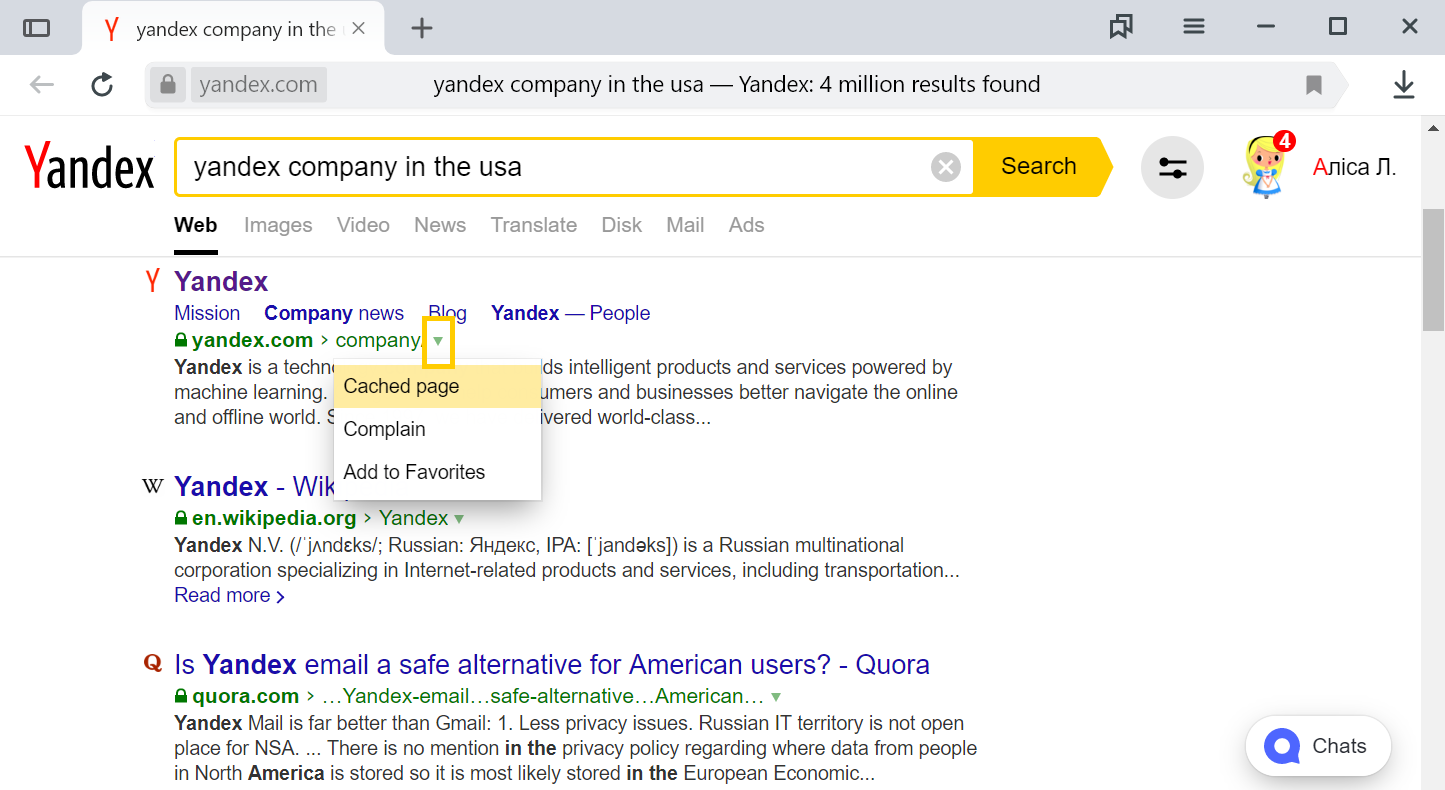Expand Read more on Wikipedia snippet
The height and width of the screenshot is (790, 1445).
coord(229,595)
